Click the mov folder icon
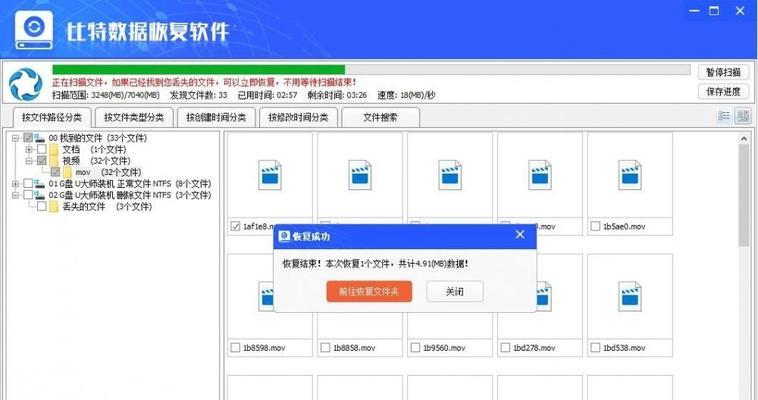This screenshot has width=758, height=400. [x=67, y=172]
